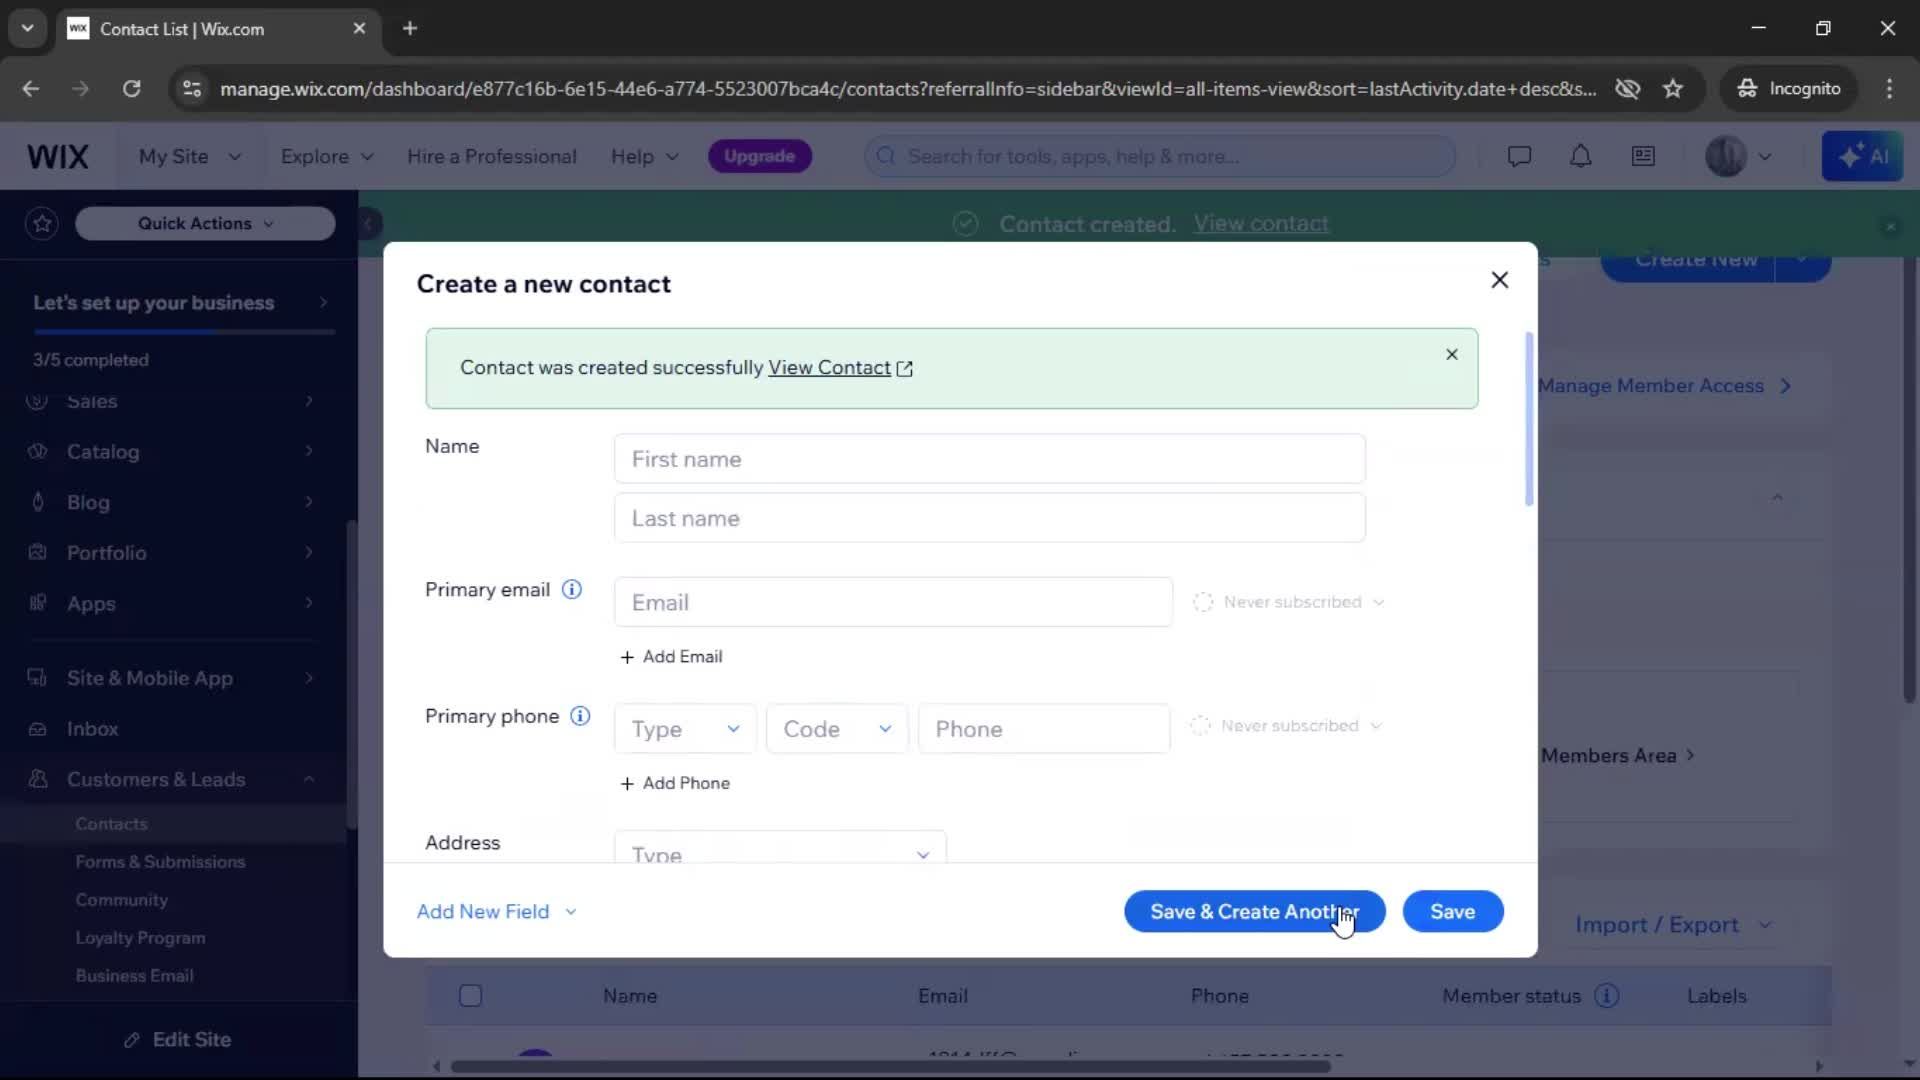
Task: Show Primary email info tooltip icon
Action: (x=572, y=589)
